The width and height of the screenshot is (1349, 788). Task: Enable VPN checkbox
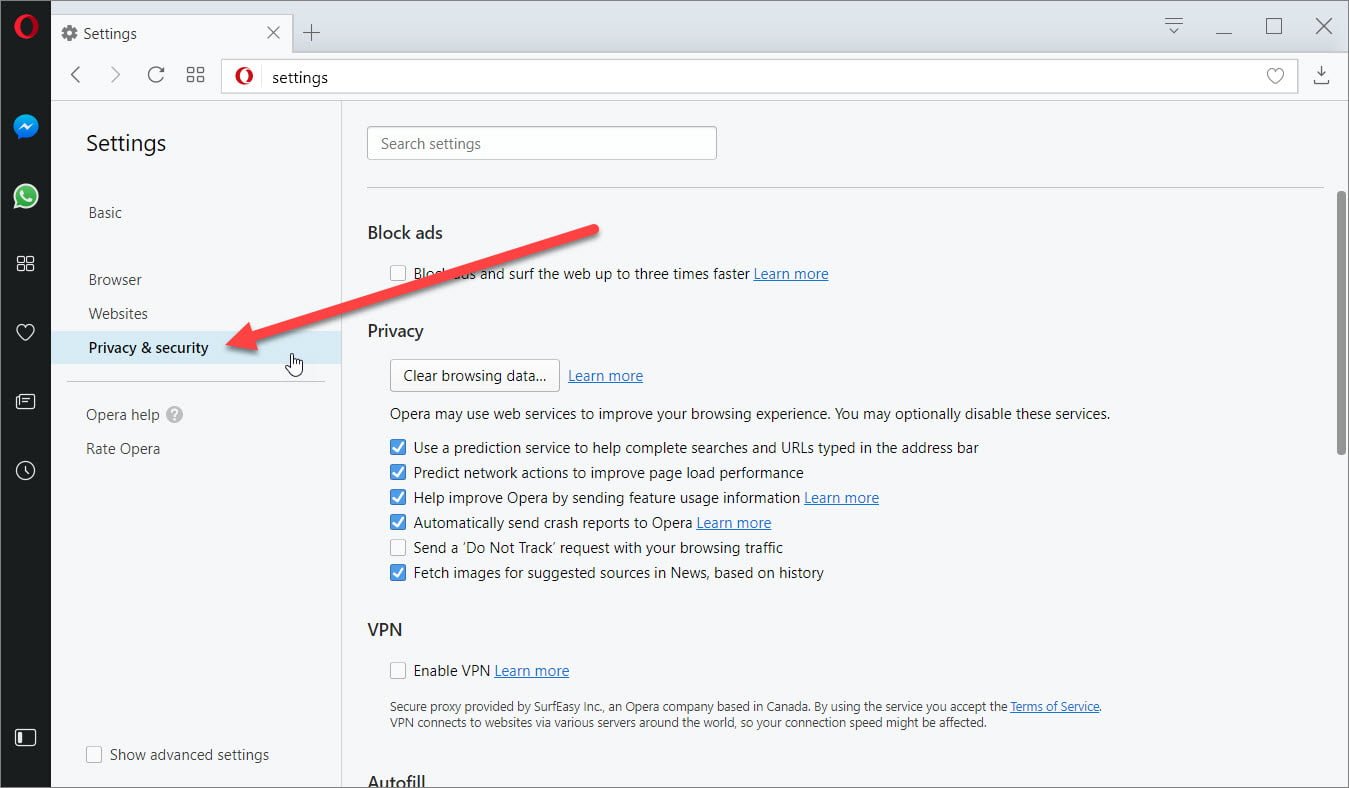398,671
